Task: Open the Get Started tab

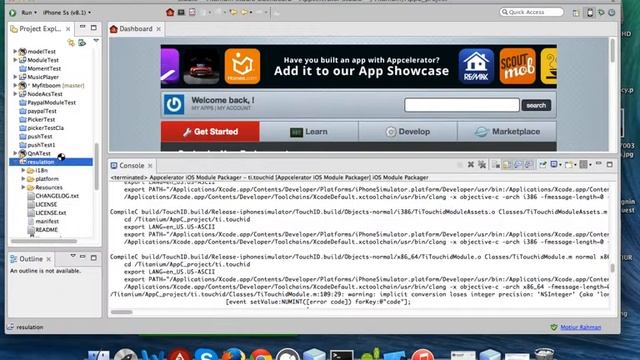Action: 210,131
